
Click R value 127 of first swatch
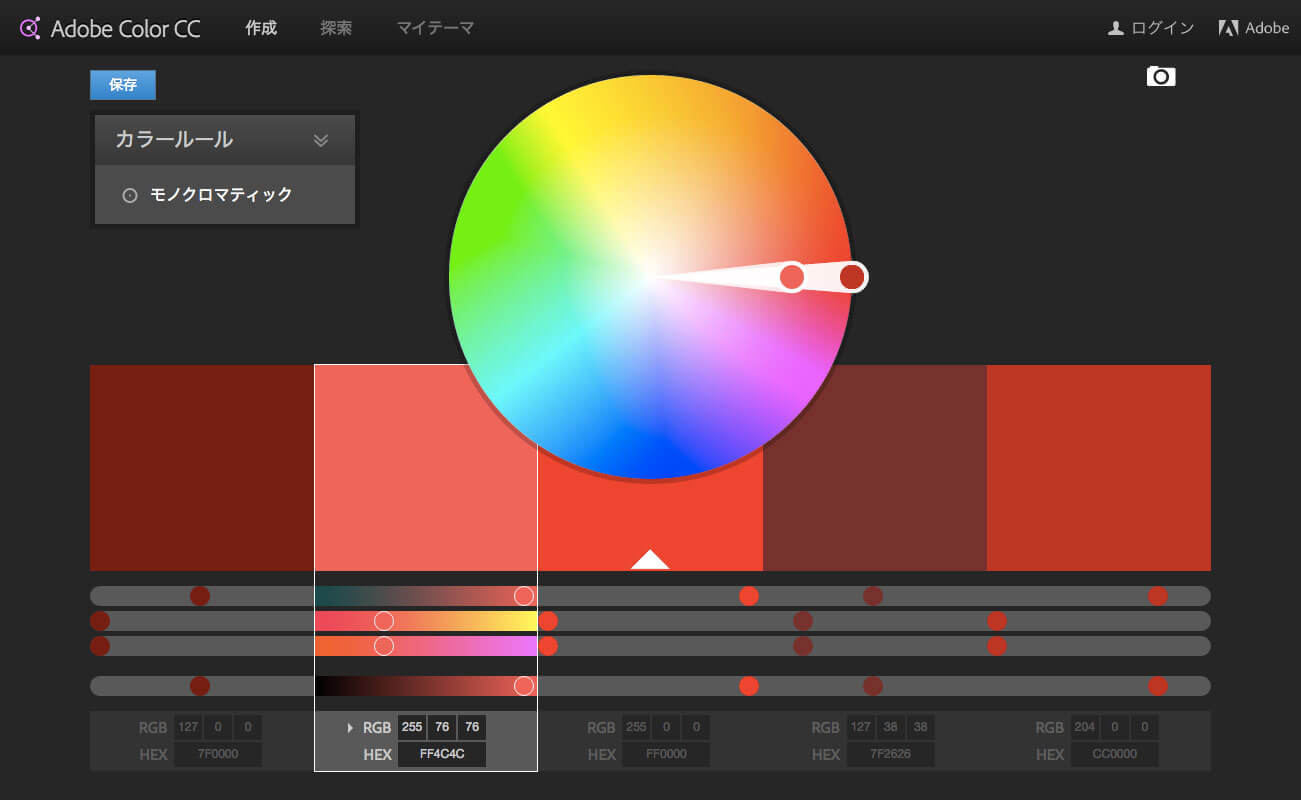click(188, 728)
